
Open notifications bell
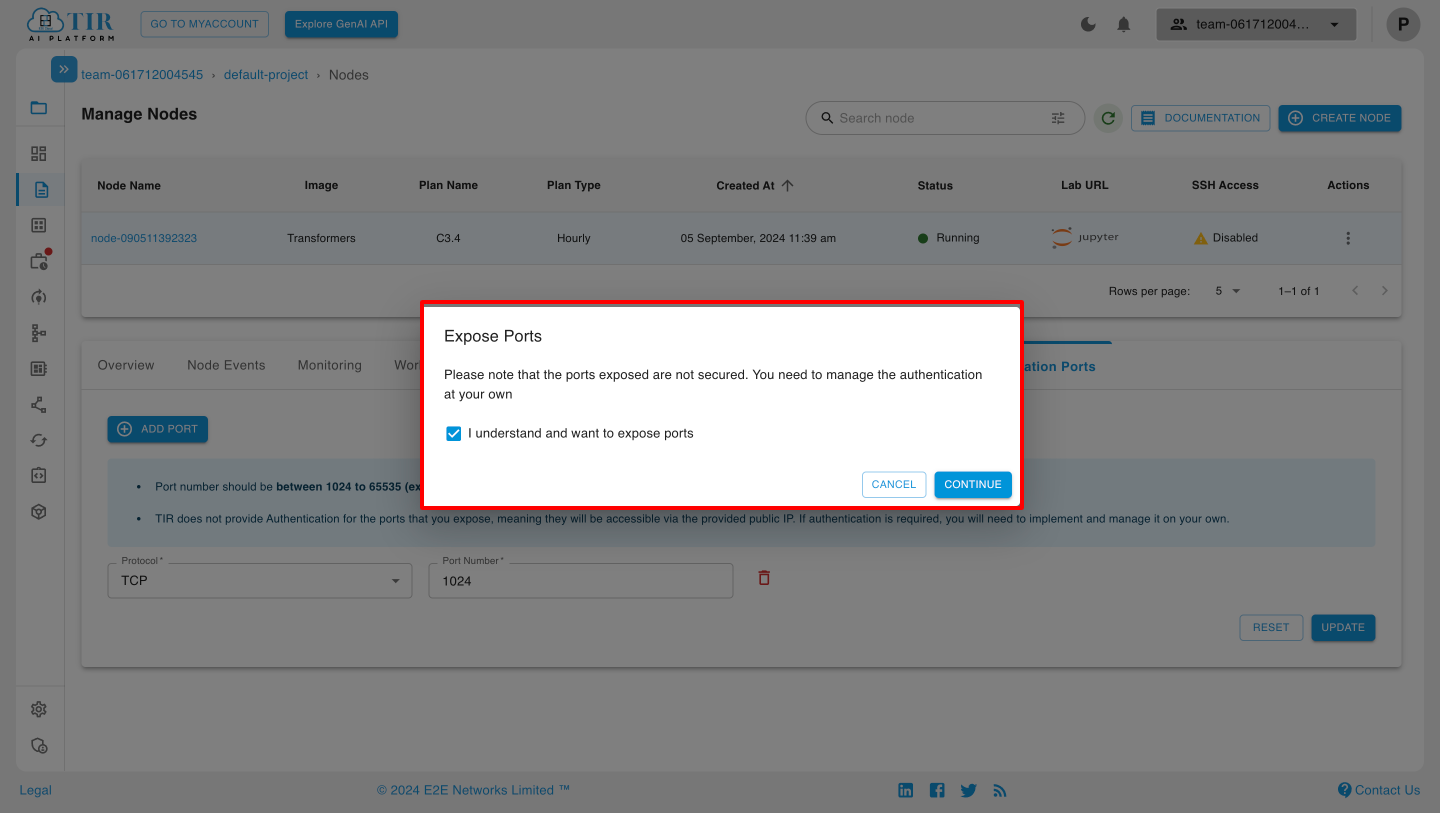1124,24
